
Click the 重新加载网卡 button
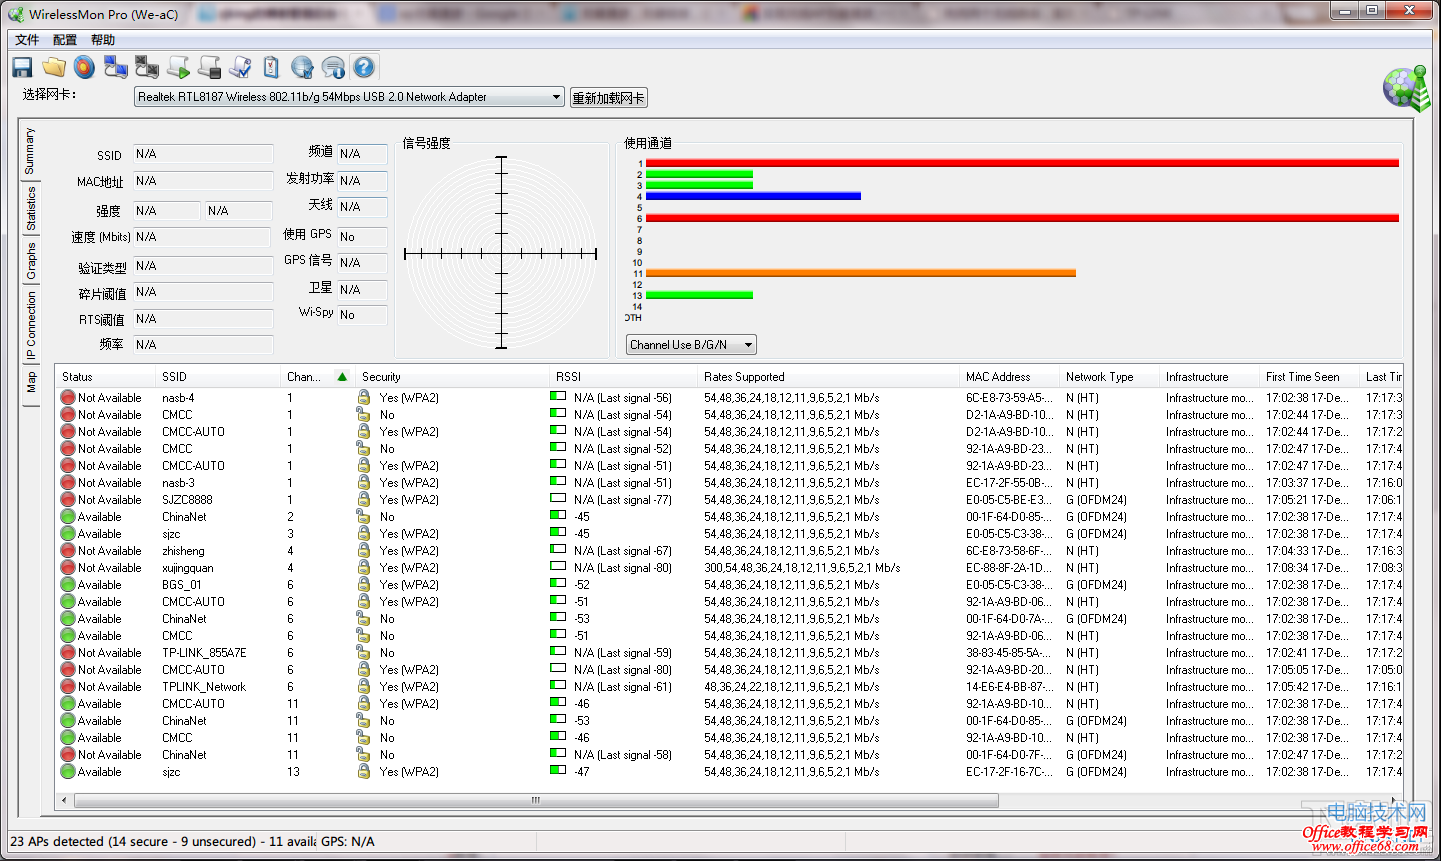(x=608, y=98)
